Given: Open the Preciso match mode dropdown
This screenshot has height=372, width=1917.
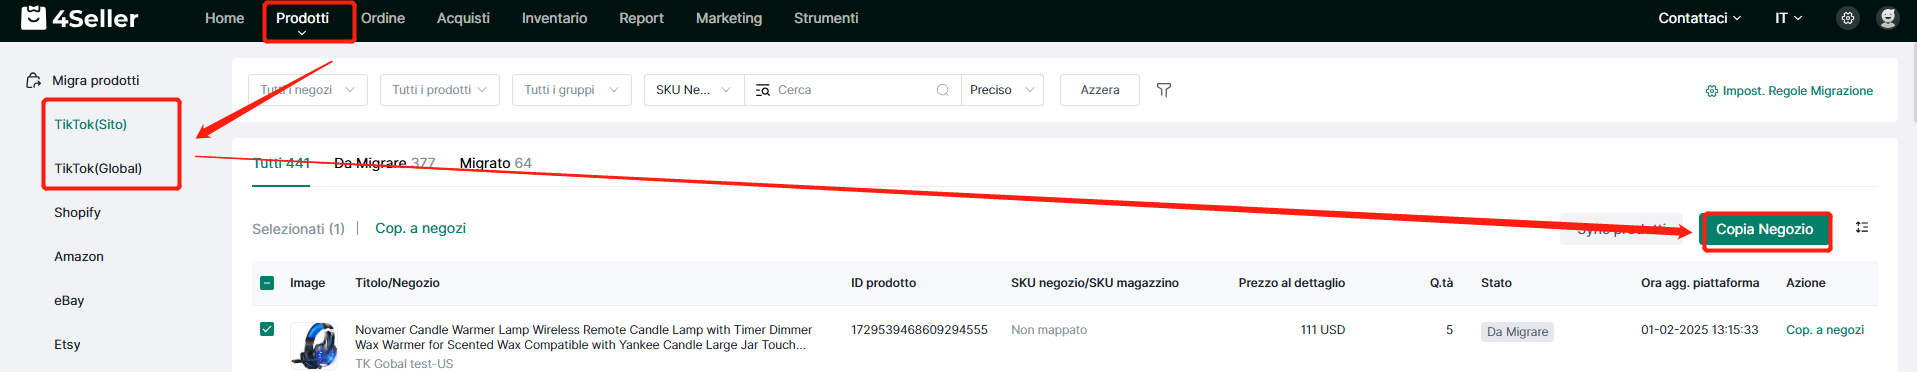Looking at the screenshot, I should pos(1002,90).
